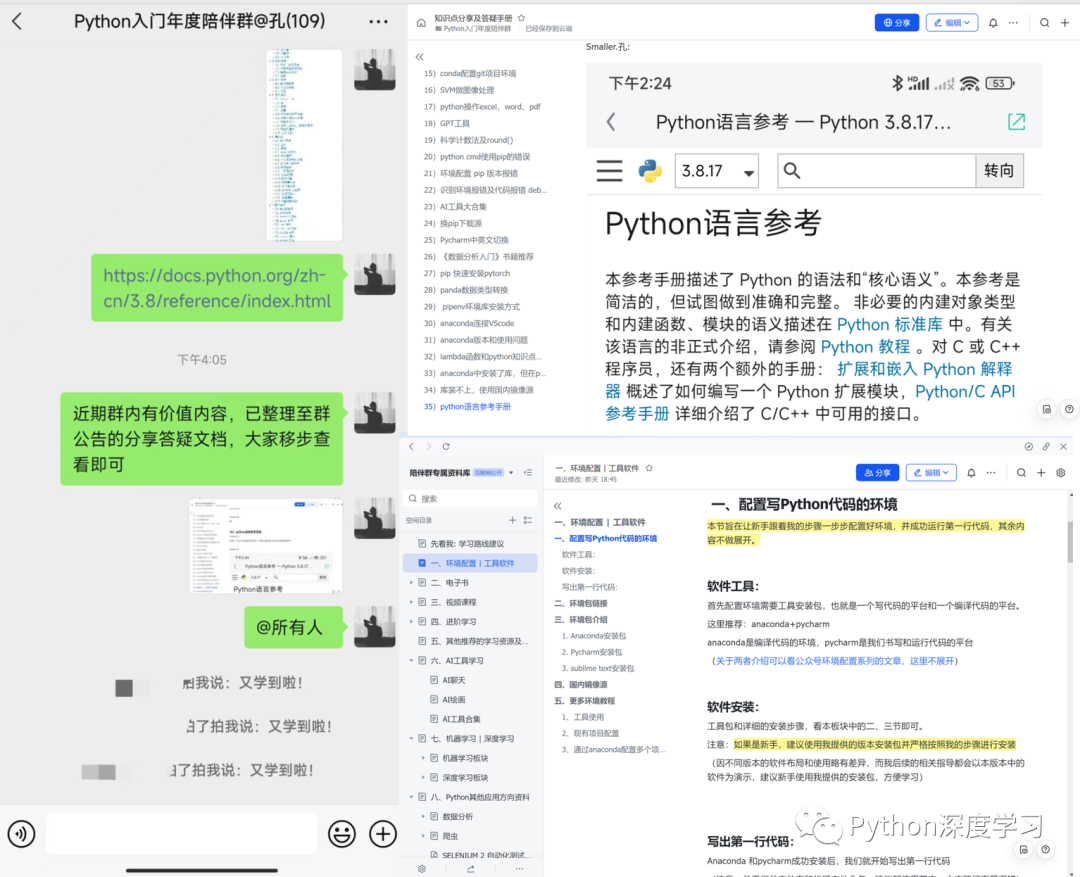The image size is (1080, 877).
Task: Select outline item 23) AI工具大合集
Action: tap(455, 207)
